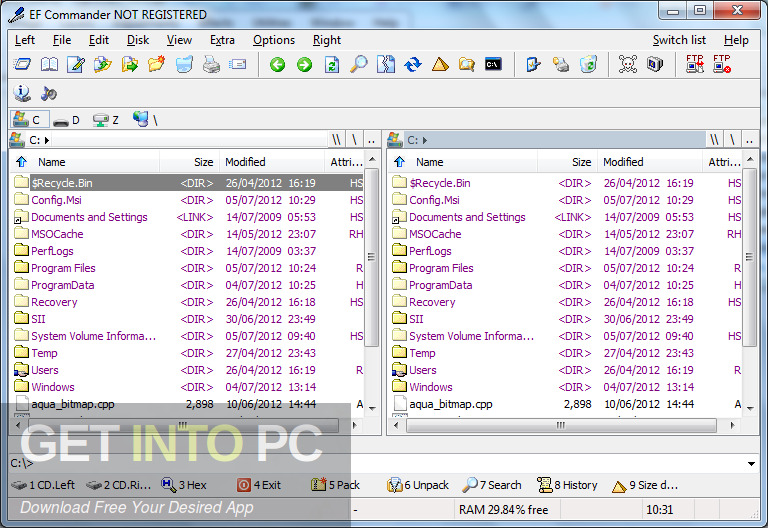This screenshot has height=528, width=768.
Task: Click the 5 Pack function button
Action: point(336,485)
